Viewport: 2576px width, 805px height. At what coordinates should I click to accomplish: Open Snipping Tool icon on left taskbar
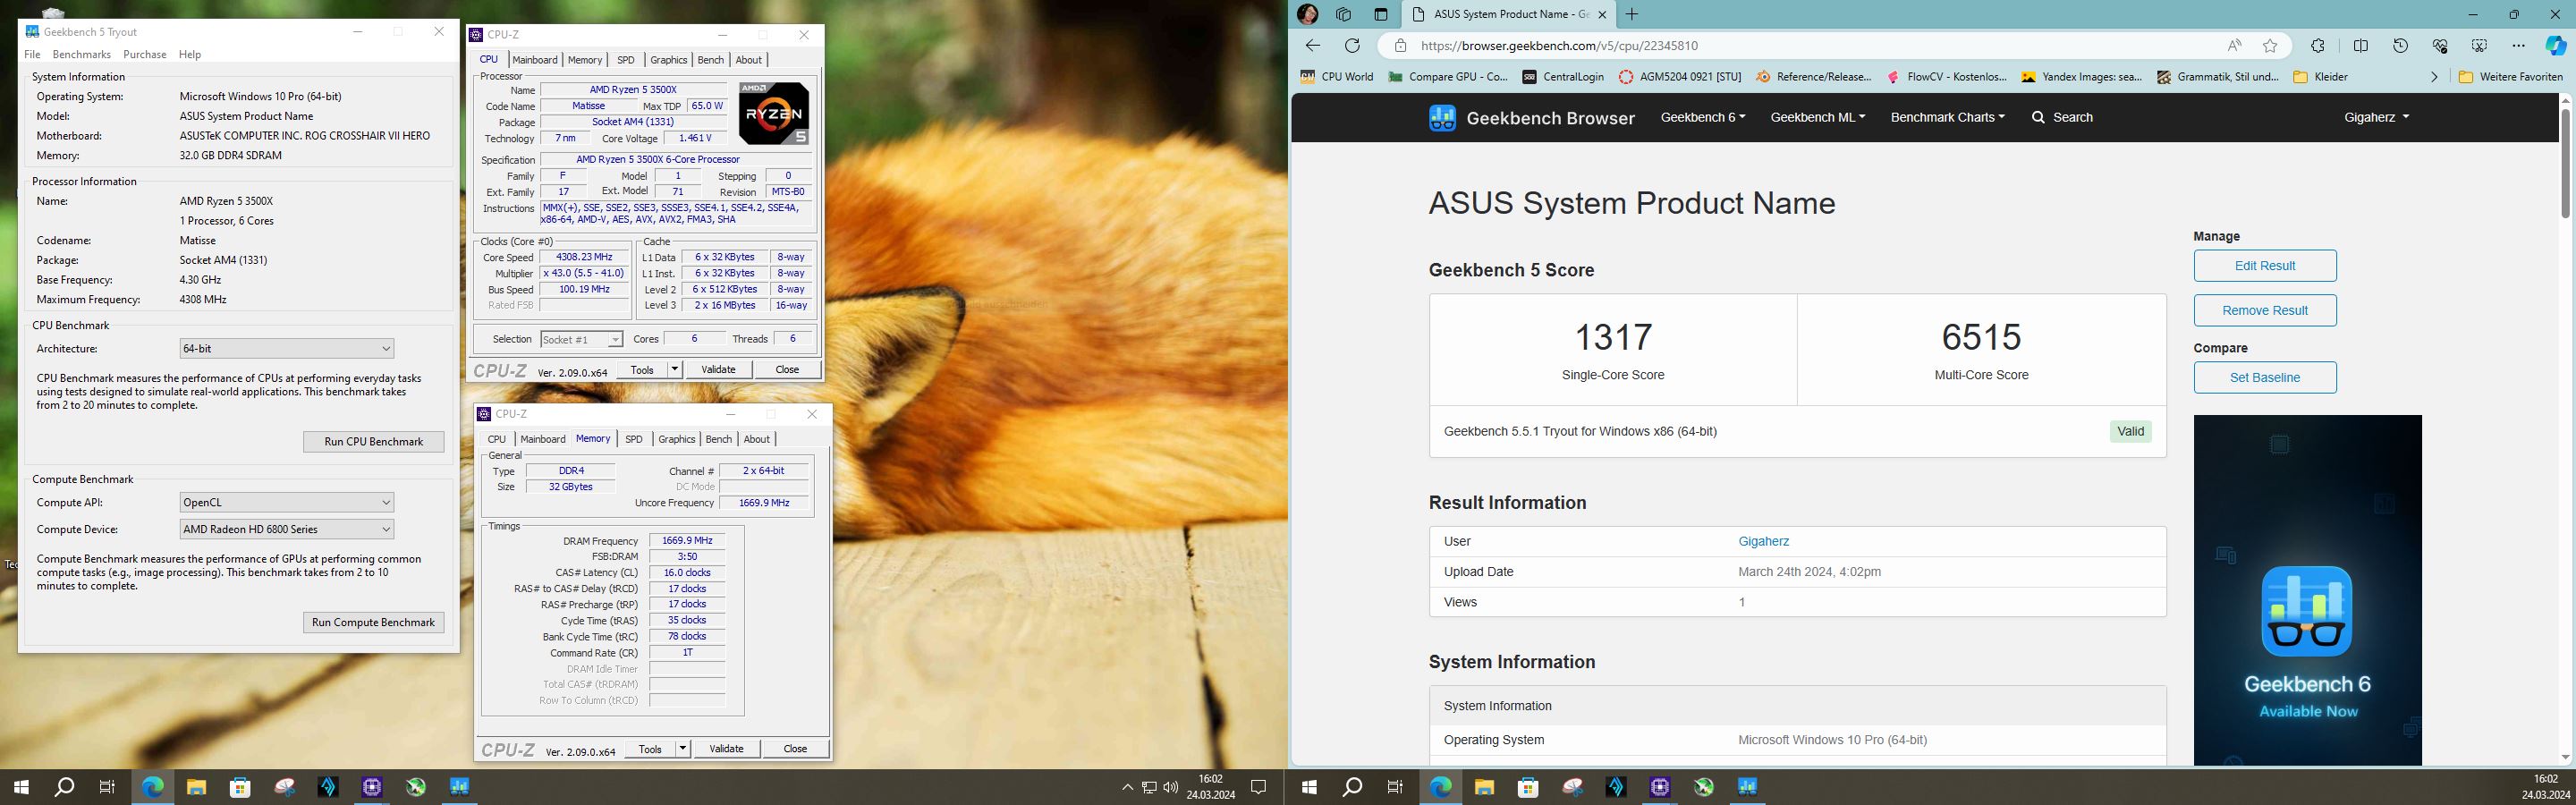pos(284,787)
